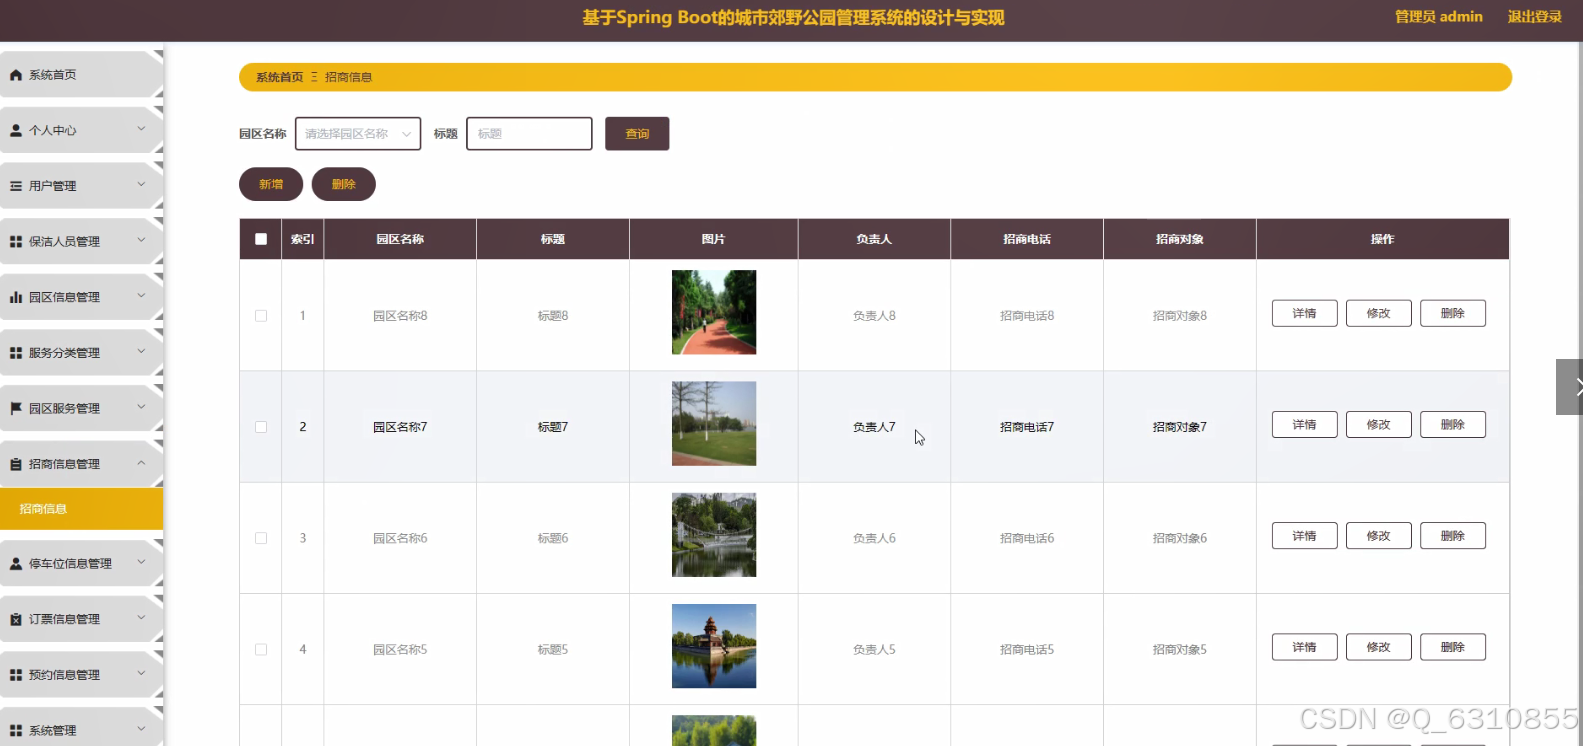
Task: Click the right-edge arrow panel handle
Action: coord(1570,387)
